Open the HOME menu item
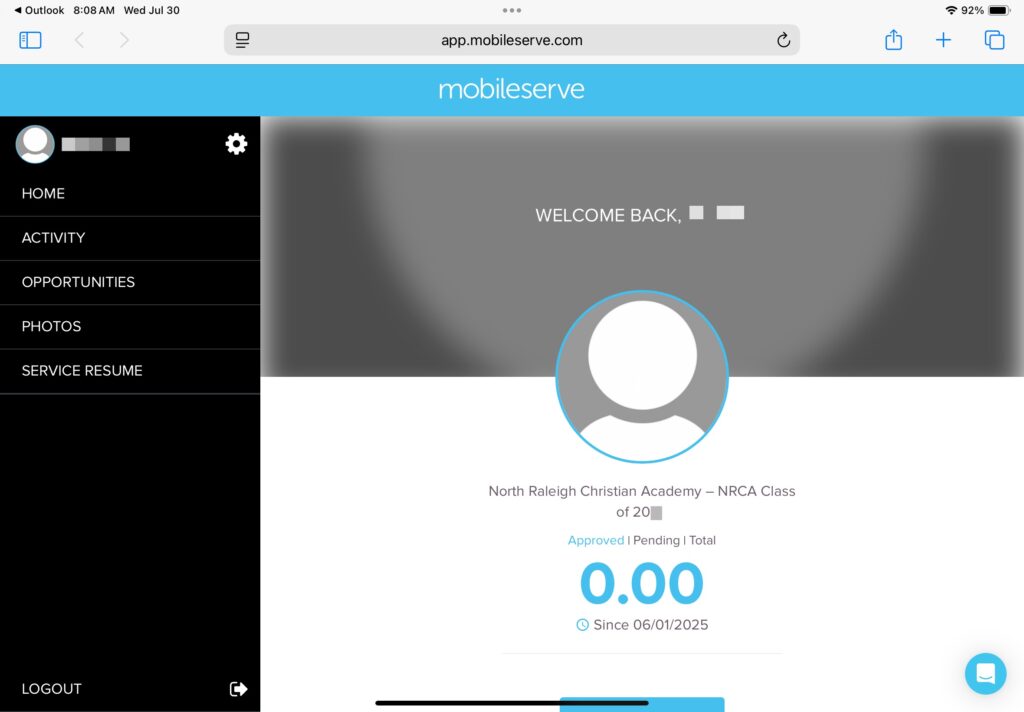Screen dimensions: 1024x712 click(130, 194)
